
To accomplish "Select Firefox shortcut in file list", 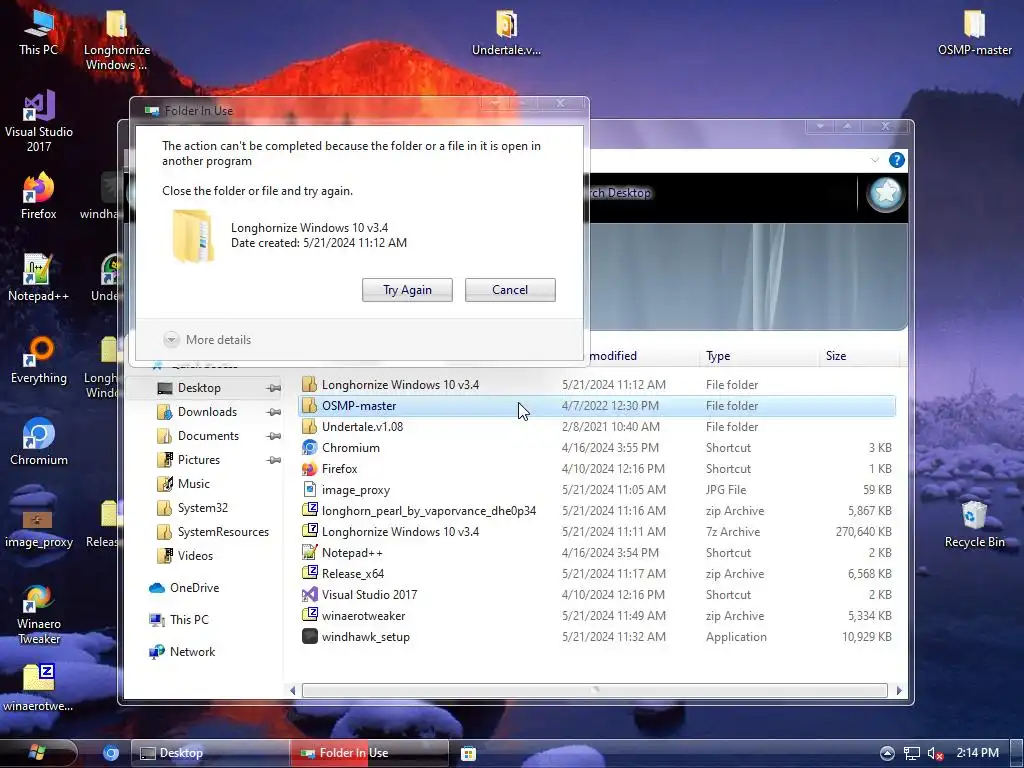I will 597,469.
